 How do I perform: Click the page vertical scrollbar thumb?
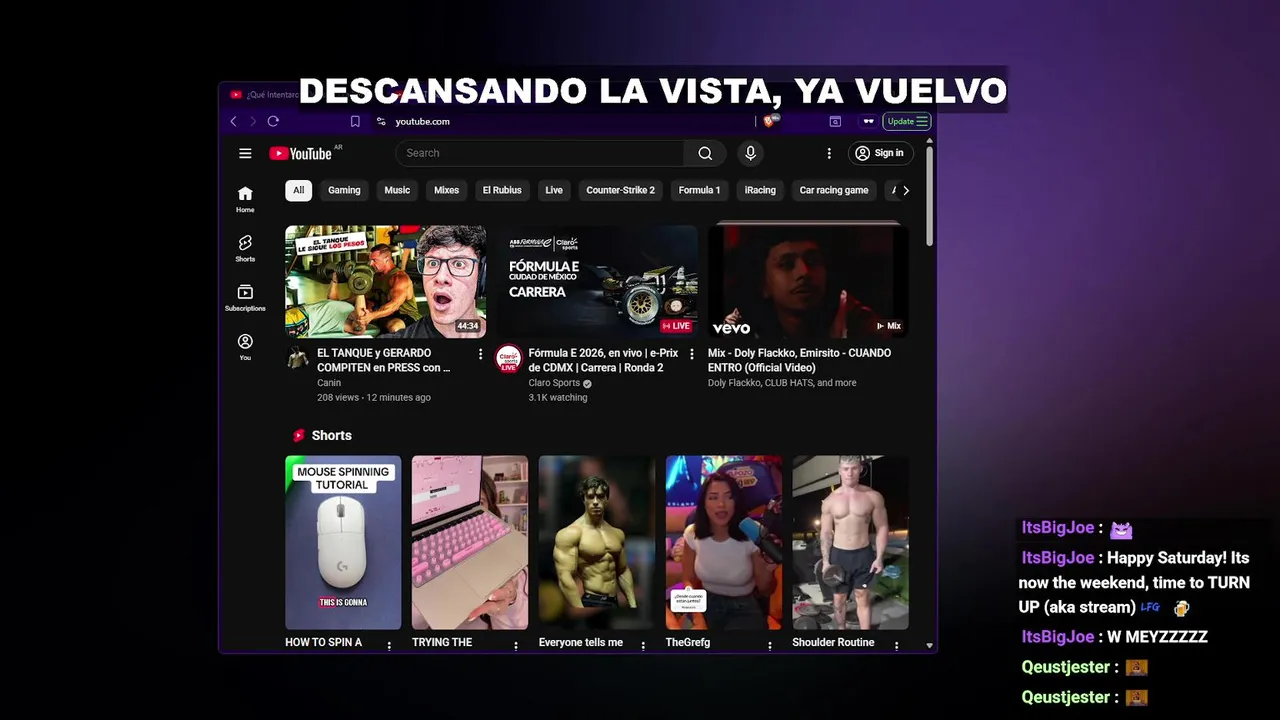click(929, 197)
